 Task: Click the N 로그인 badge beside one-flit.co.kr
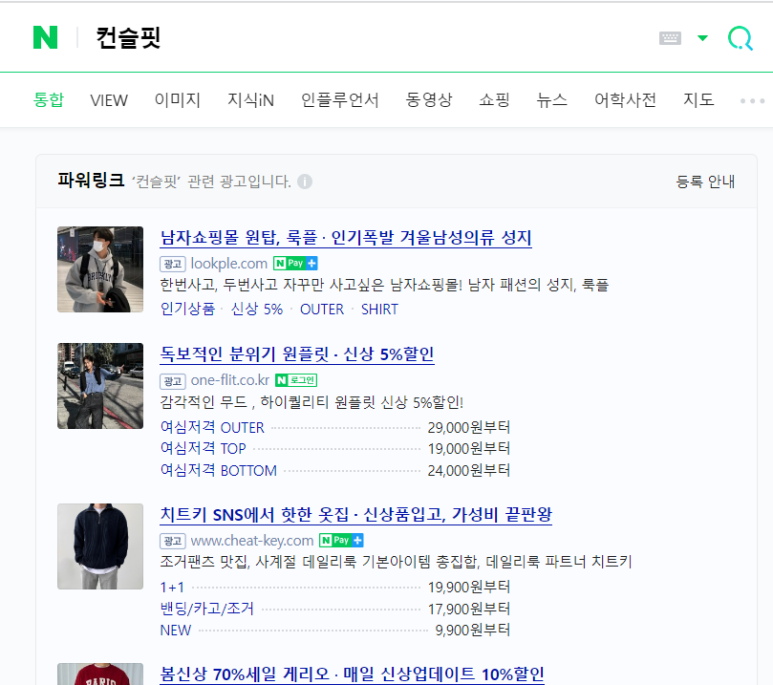click(296, 380)
